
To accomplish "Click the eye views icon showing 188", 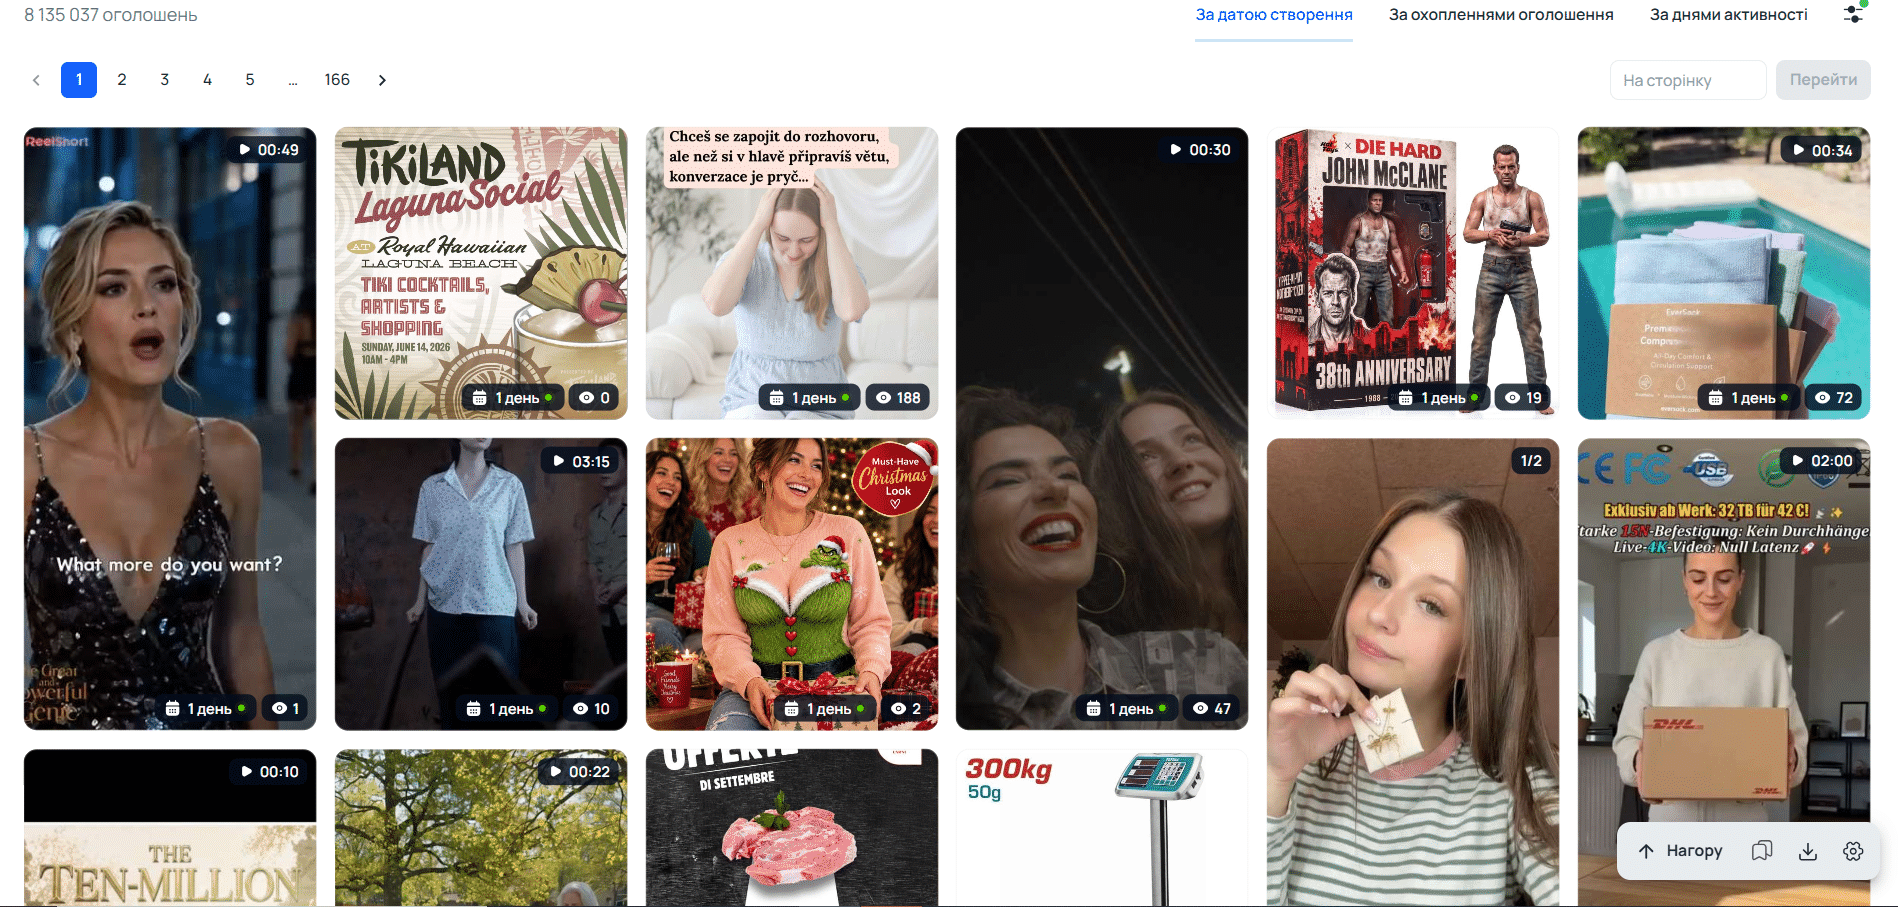I will pos(883,398).
